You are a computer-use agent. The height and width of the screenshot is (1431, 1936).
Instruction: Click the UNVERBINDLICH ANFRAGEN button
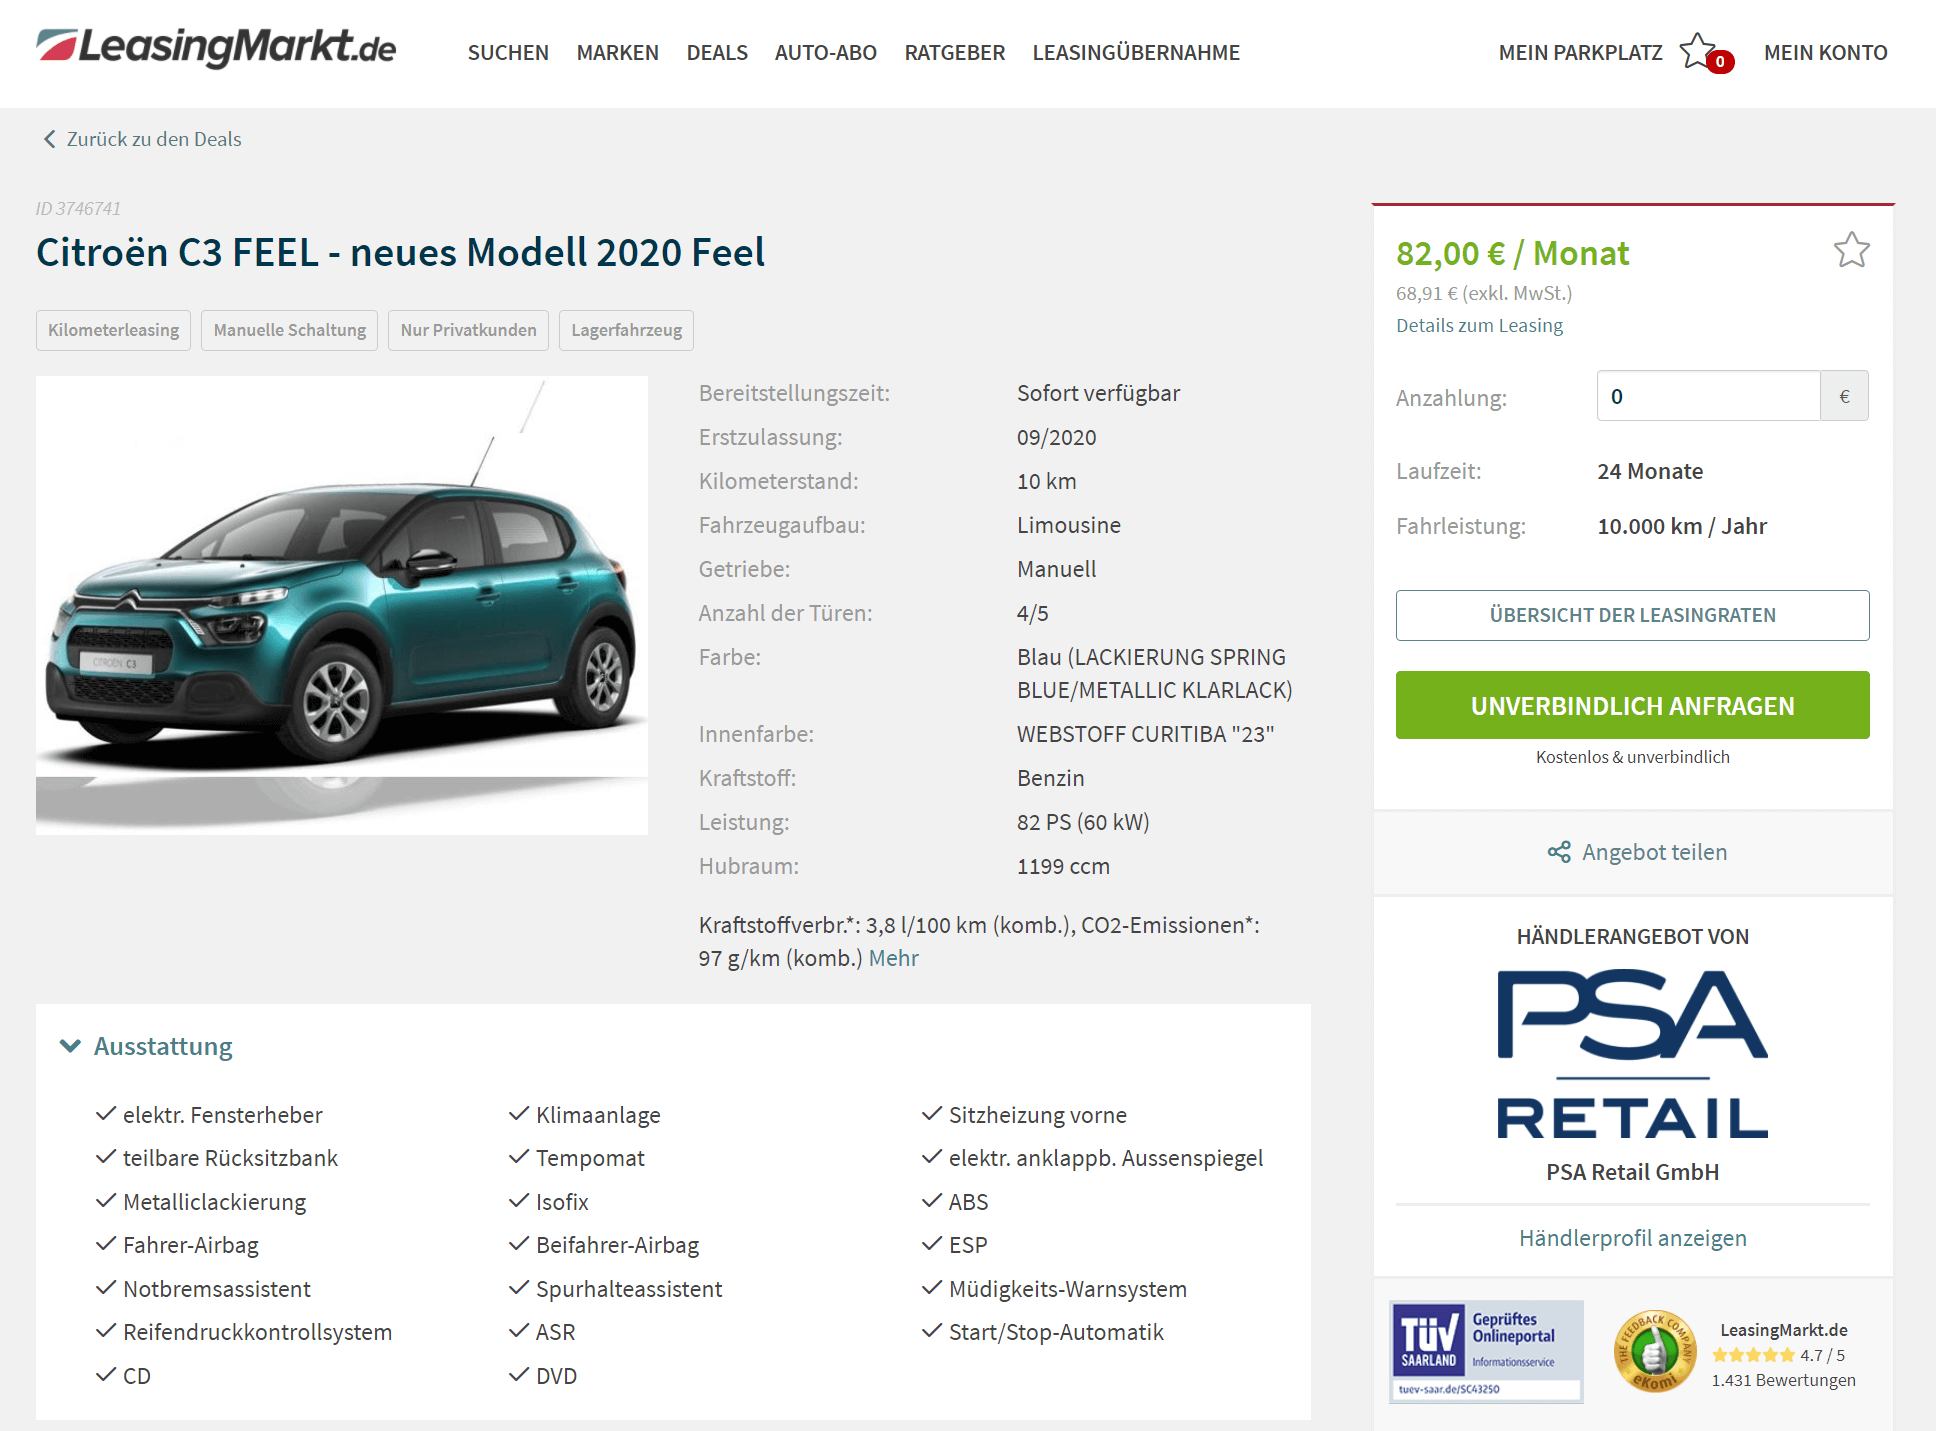click(x=1632, y=705)
